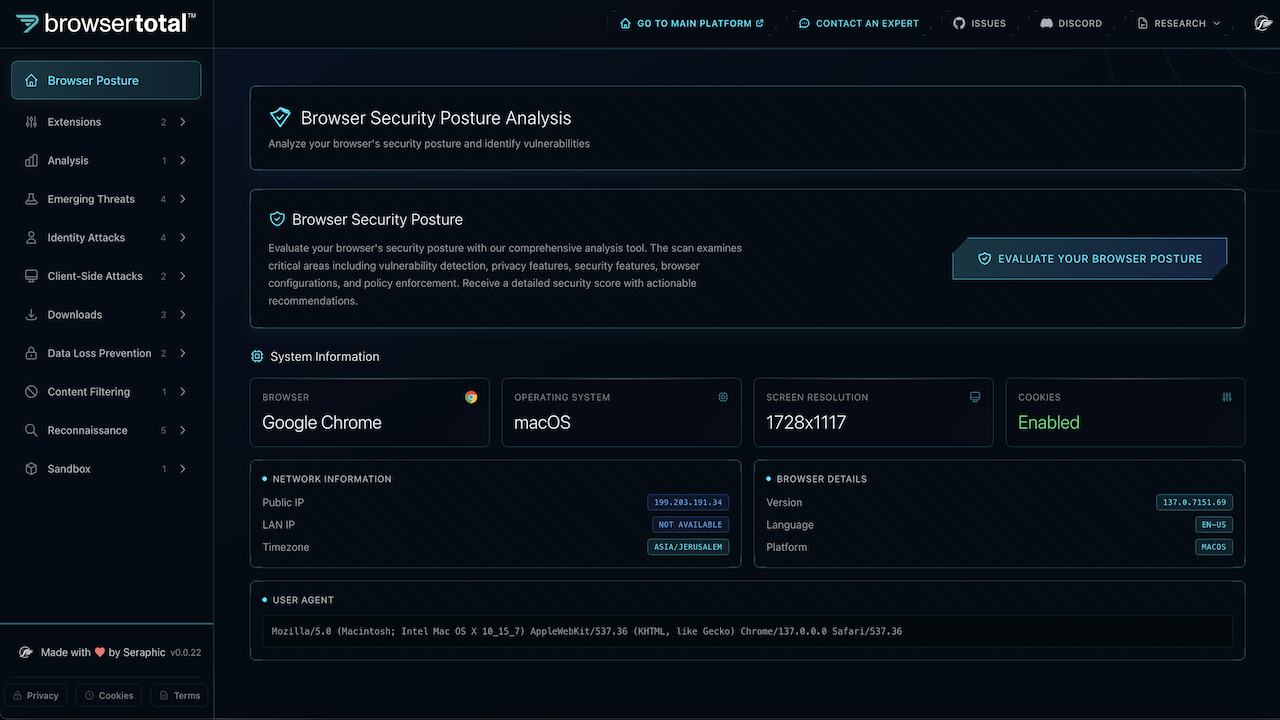
Task: Click the Sandbox cube icon
Action: pos(31,469)
